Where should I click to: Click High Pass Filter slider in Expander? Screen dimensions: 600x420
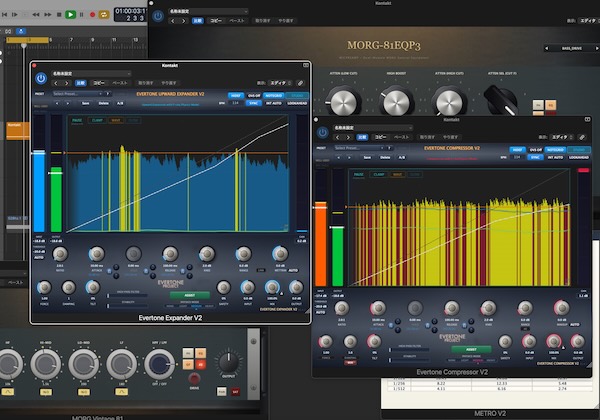click(127, 296)
